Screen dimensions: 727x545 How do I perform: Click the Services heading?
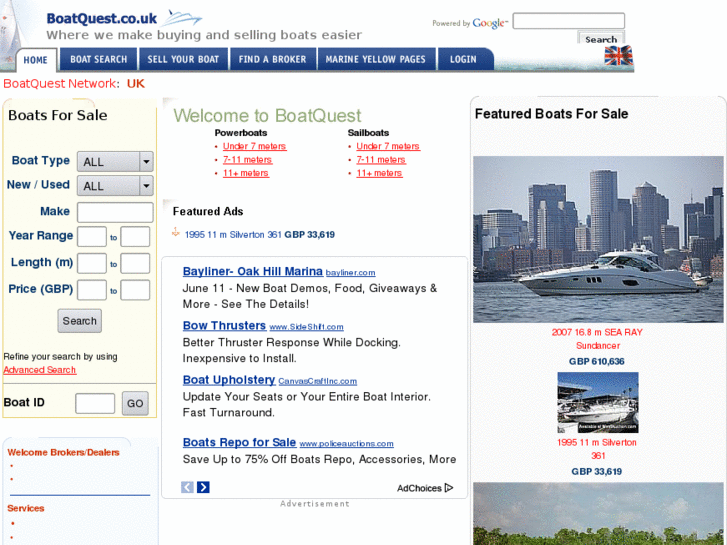click(26, 508)
